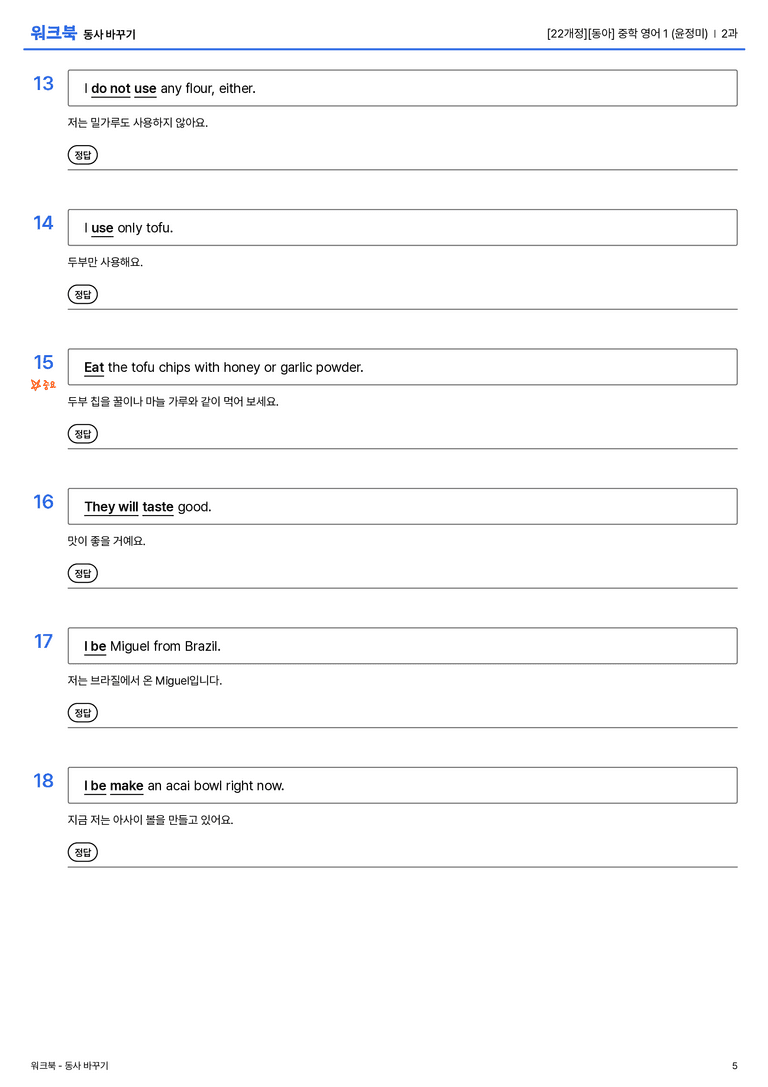768x1087 pixels.
Task: Click the orange 중요 star mark
Action: (x=43, y=385)
